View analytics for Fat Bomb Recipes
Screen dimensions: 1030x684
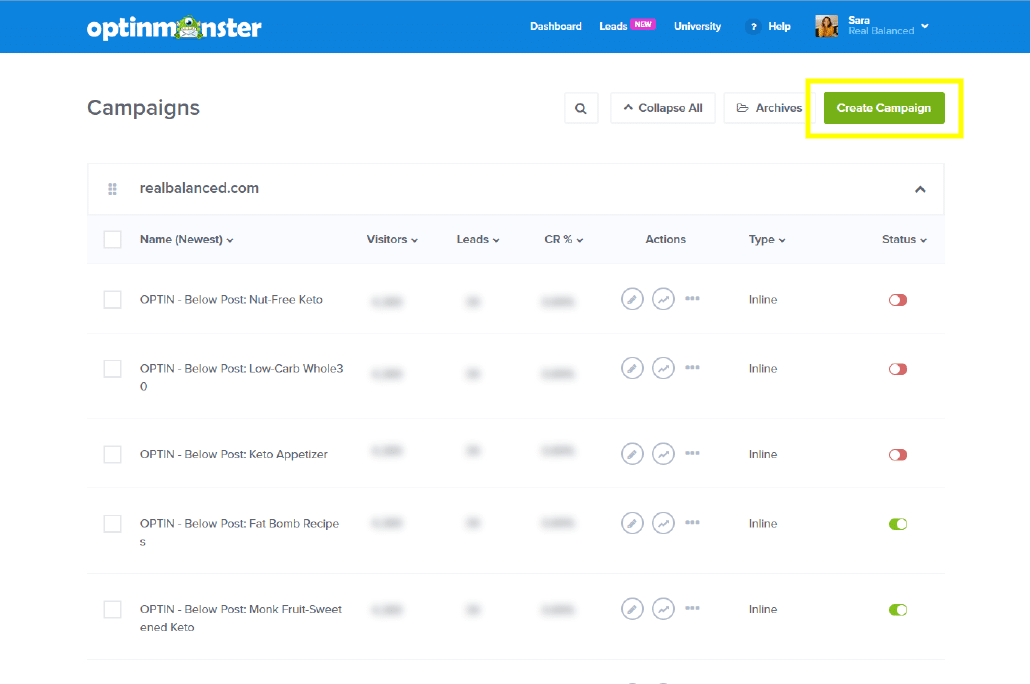663,524
